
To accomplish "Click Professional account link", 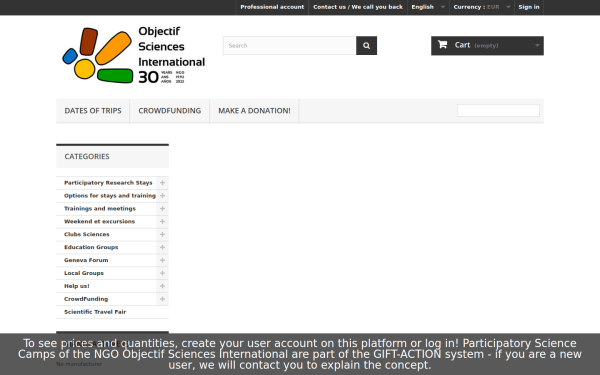I will click(x=272, y=7).
